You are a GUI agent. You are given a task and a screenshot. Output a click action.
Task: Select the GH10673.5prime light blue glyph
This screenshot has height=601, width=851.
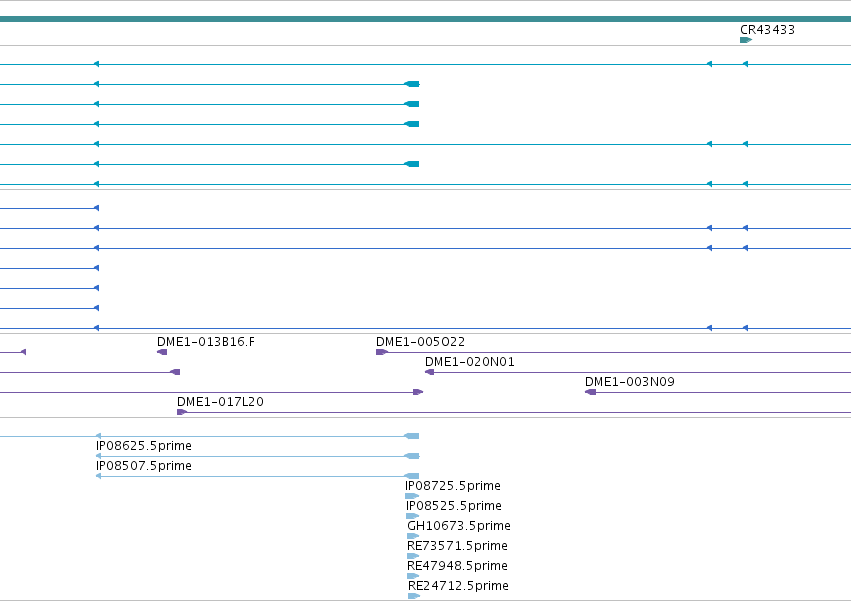click(413, 536)
